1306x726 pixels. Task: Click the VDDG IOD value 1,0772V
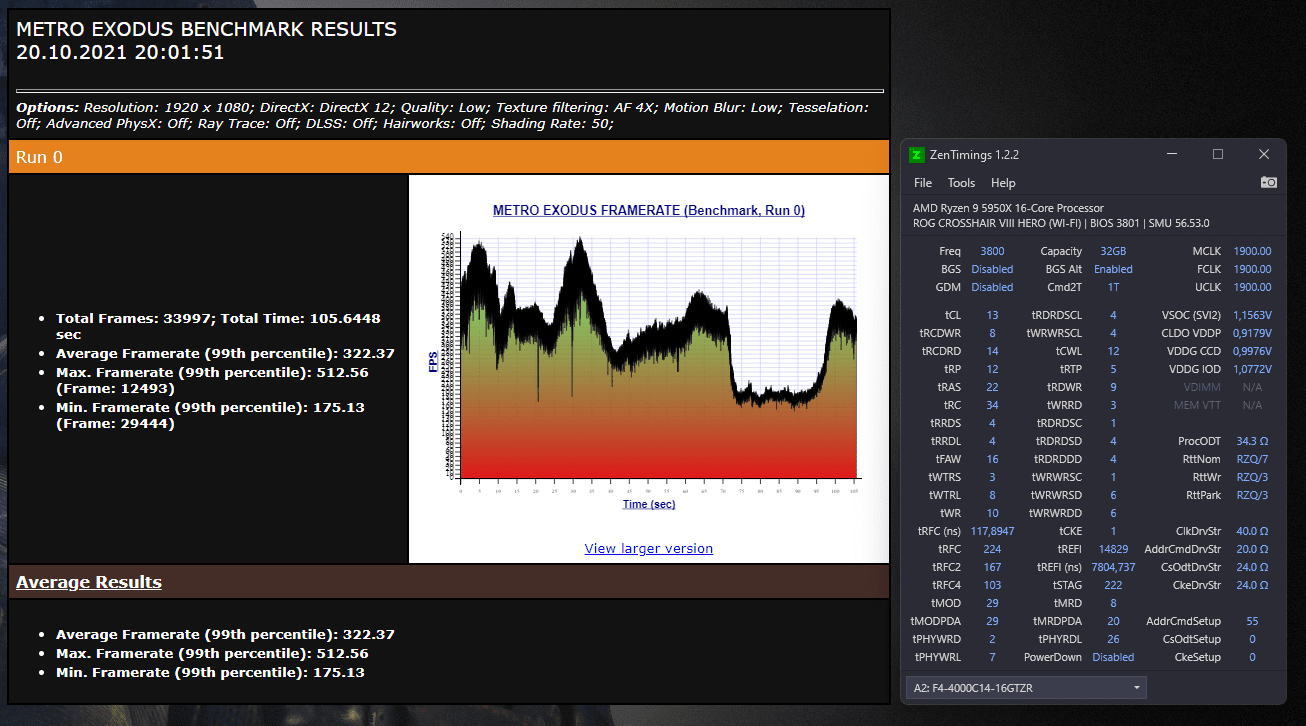pyautogui.click(x=1252, y=369)
